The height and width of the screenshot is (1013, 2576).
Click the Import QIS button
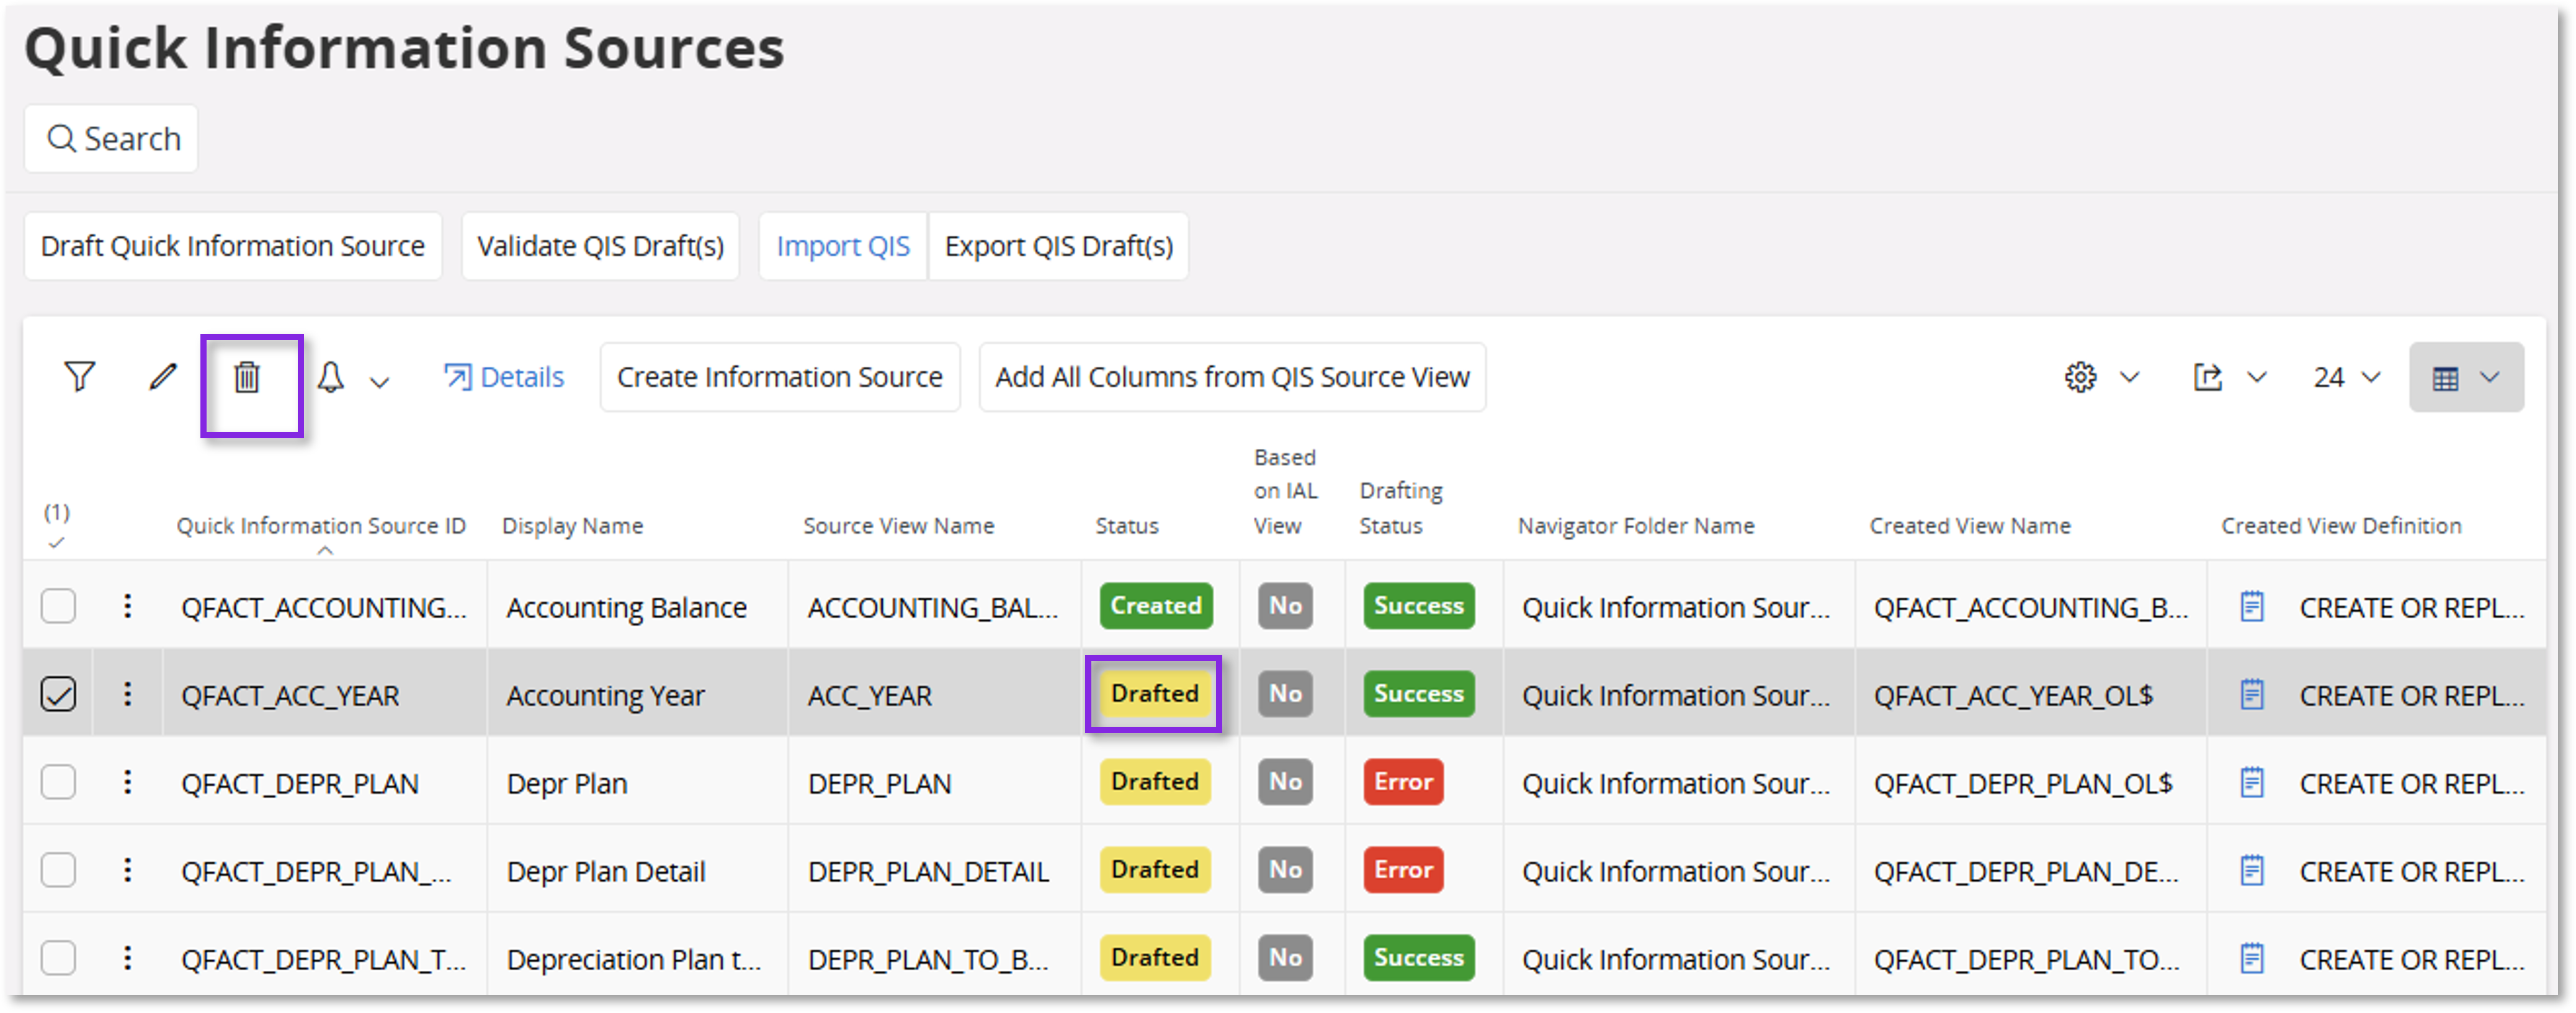tap(843, 245)
